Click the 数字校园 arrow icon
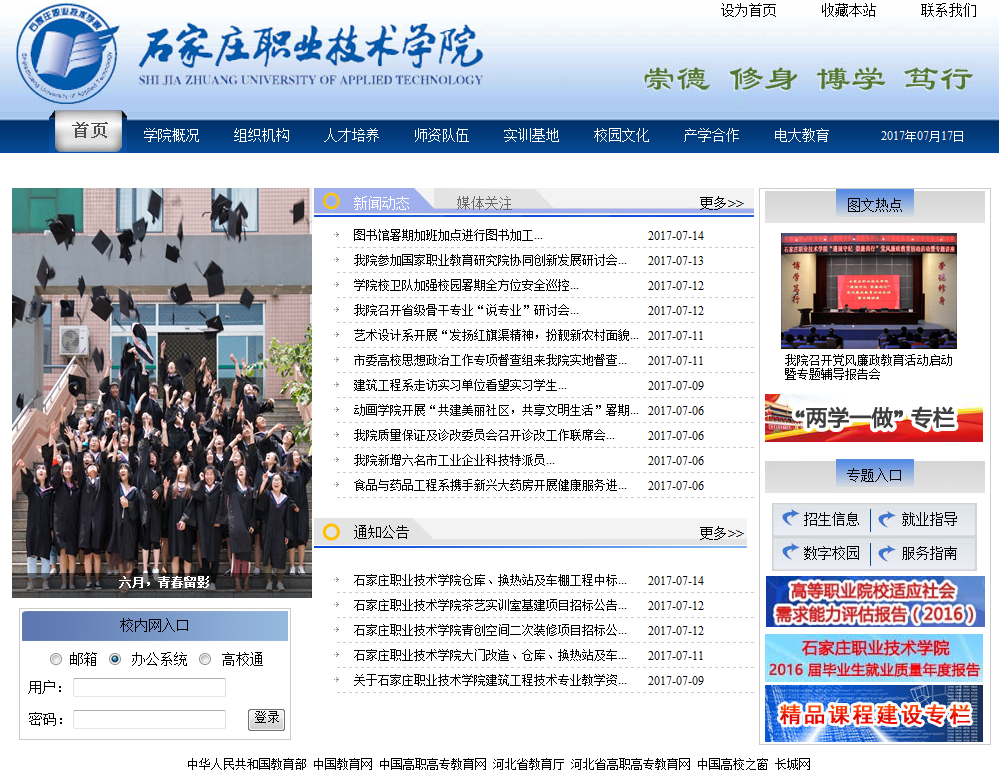Screen dimensions: 1003x771 pyautogui.click(x=790, y=552)
